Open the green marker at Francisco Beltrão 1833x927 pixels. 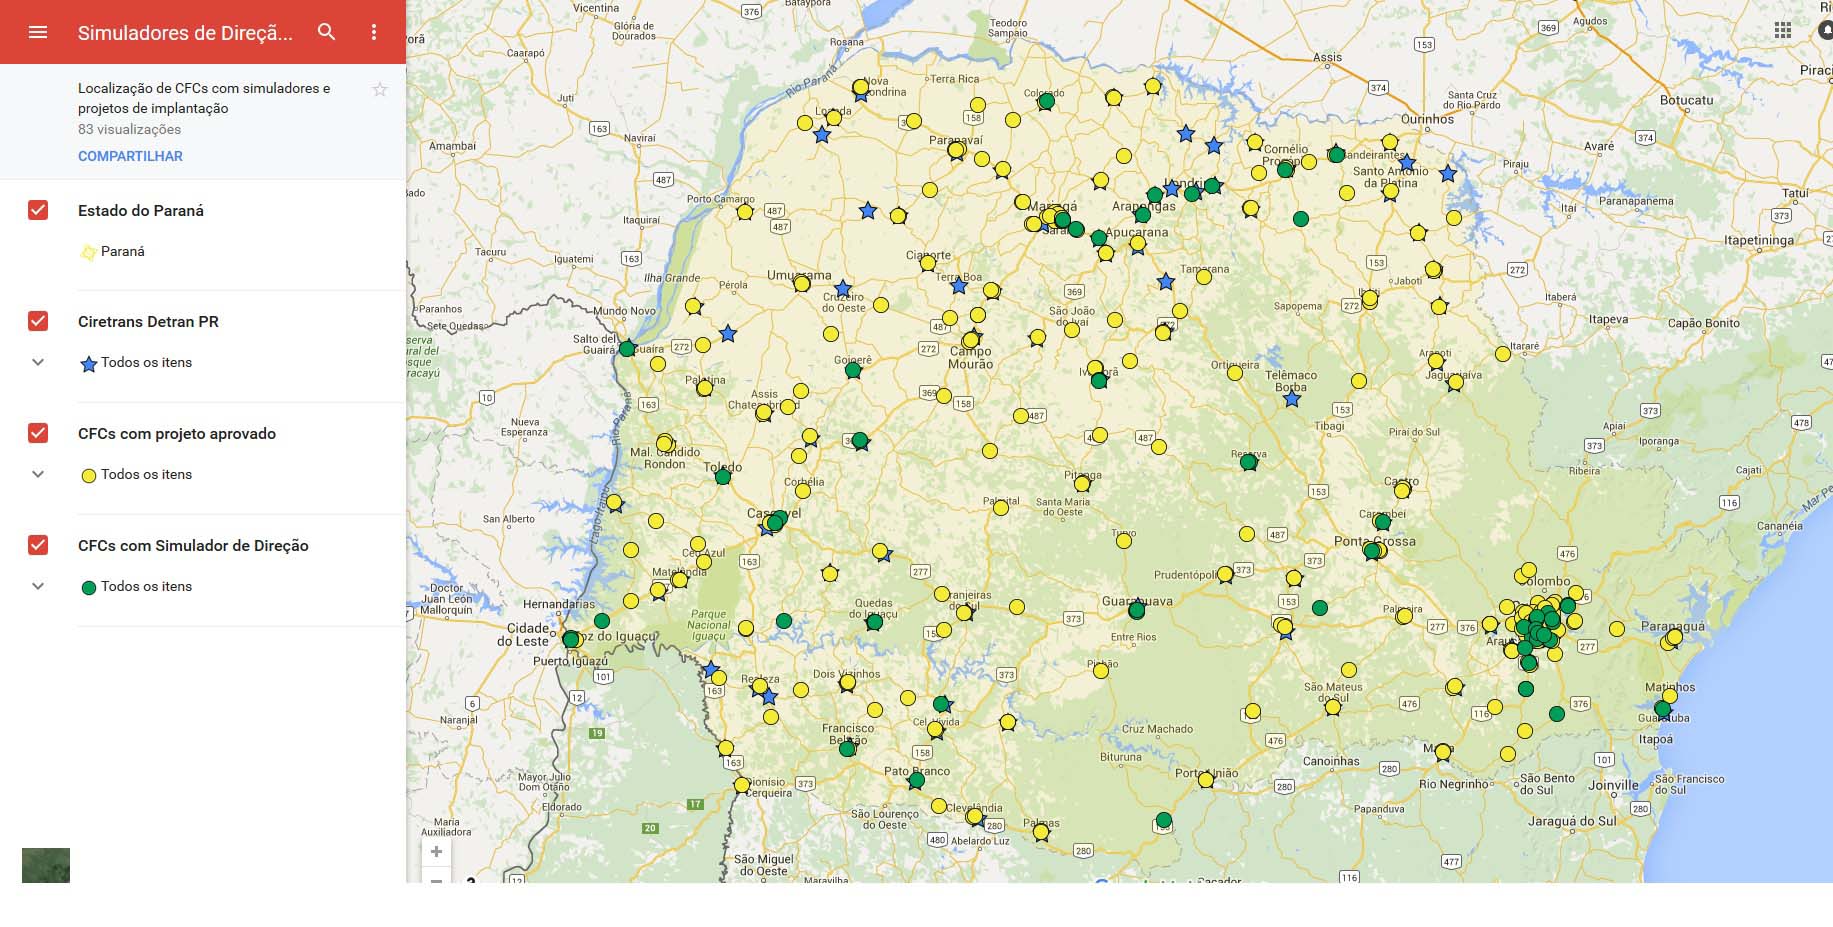click(848, 748)
